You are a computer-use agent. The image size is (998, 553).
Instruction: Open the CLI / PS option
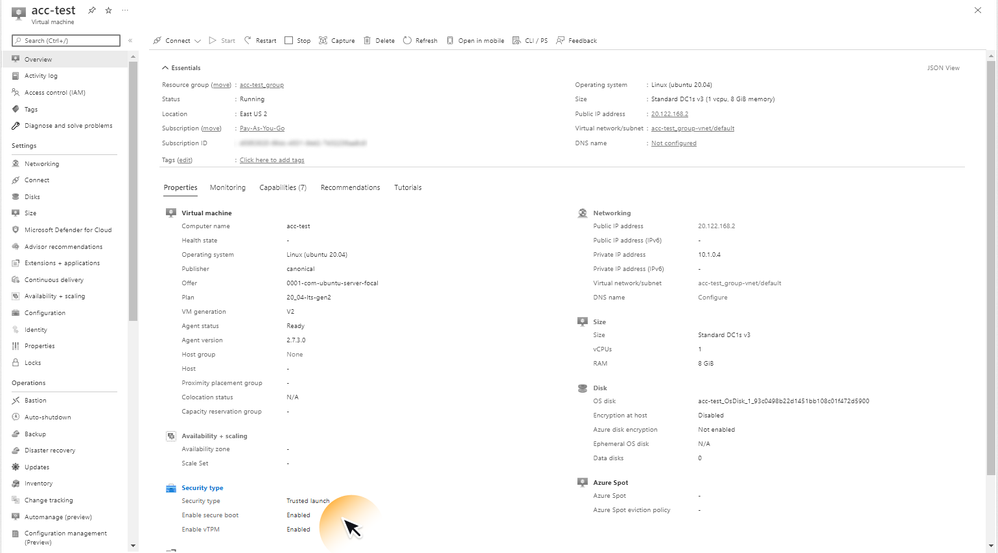tap(530, 40)
